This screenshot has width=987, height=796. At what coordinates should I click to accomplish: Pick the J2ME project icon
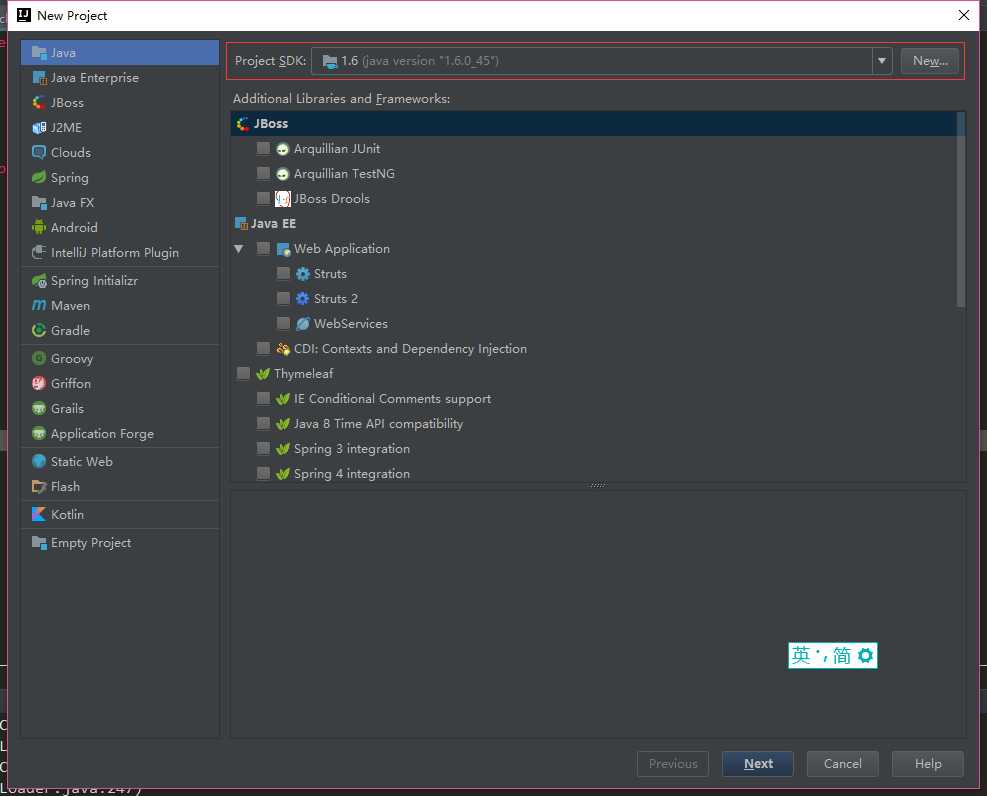(39, 128)
